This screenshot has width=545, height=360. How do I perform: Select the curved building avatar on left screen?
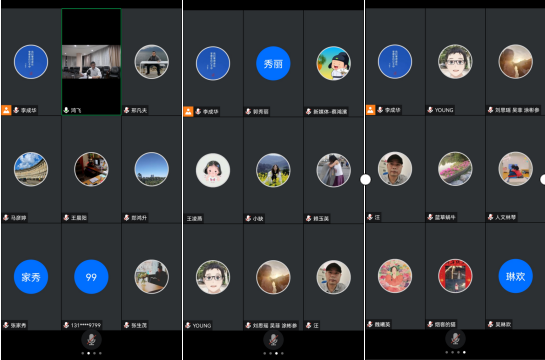pyautogui.click(x=31, y=169)
